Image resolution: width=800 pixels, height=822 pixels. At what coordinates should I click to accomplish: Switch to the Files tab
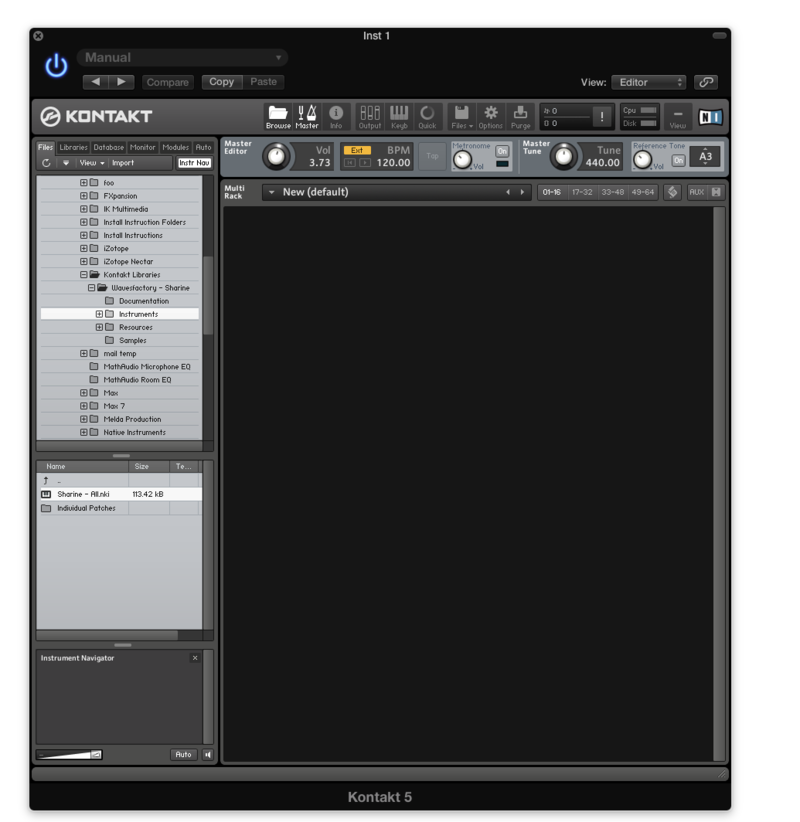46,147
